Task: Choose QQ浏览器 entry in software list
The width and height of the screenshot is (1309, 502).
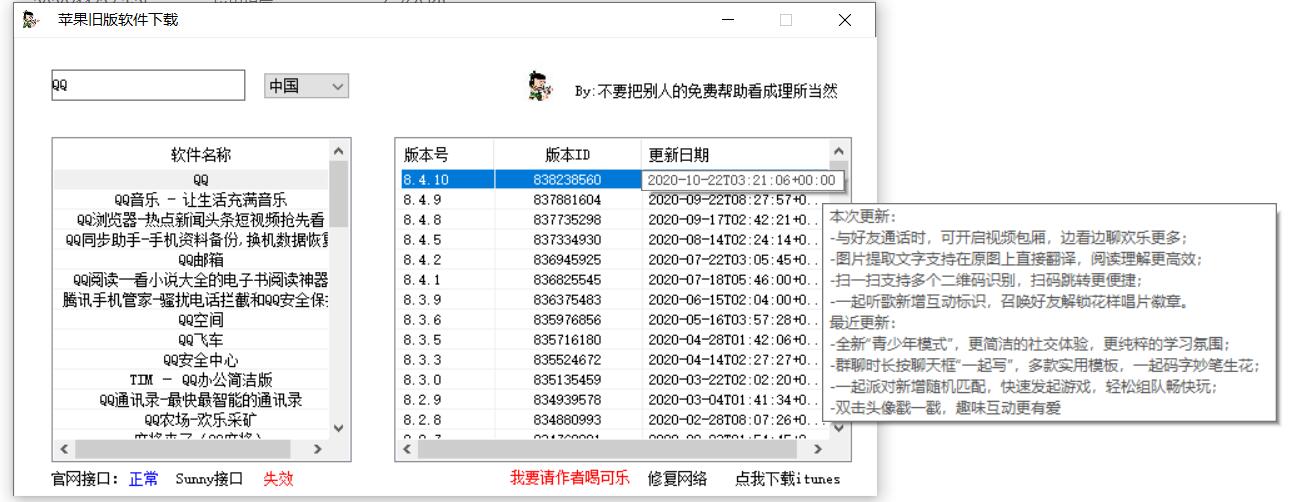Action: [x=191, y=219]
